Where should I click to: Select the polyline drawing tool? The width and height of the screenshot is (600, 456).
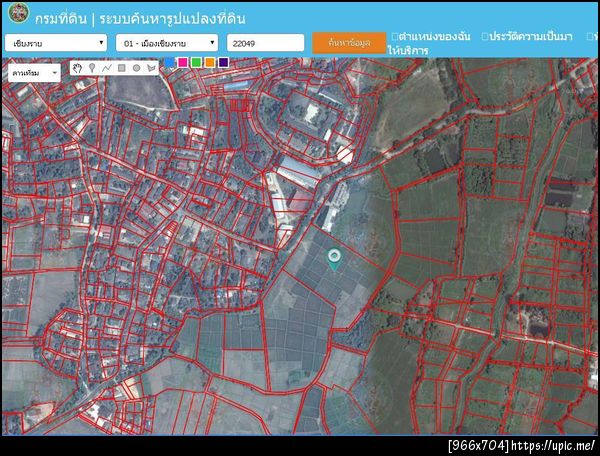(x=107, y=68)
